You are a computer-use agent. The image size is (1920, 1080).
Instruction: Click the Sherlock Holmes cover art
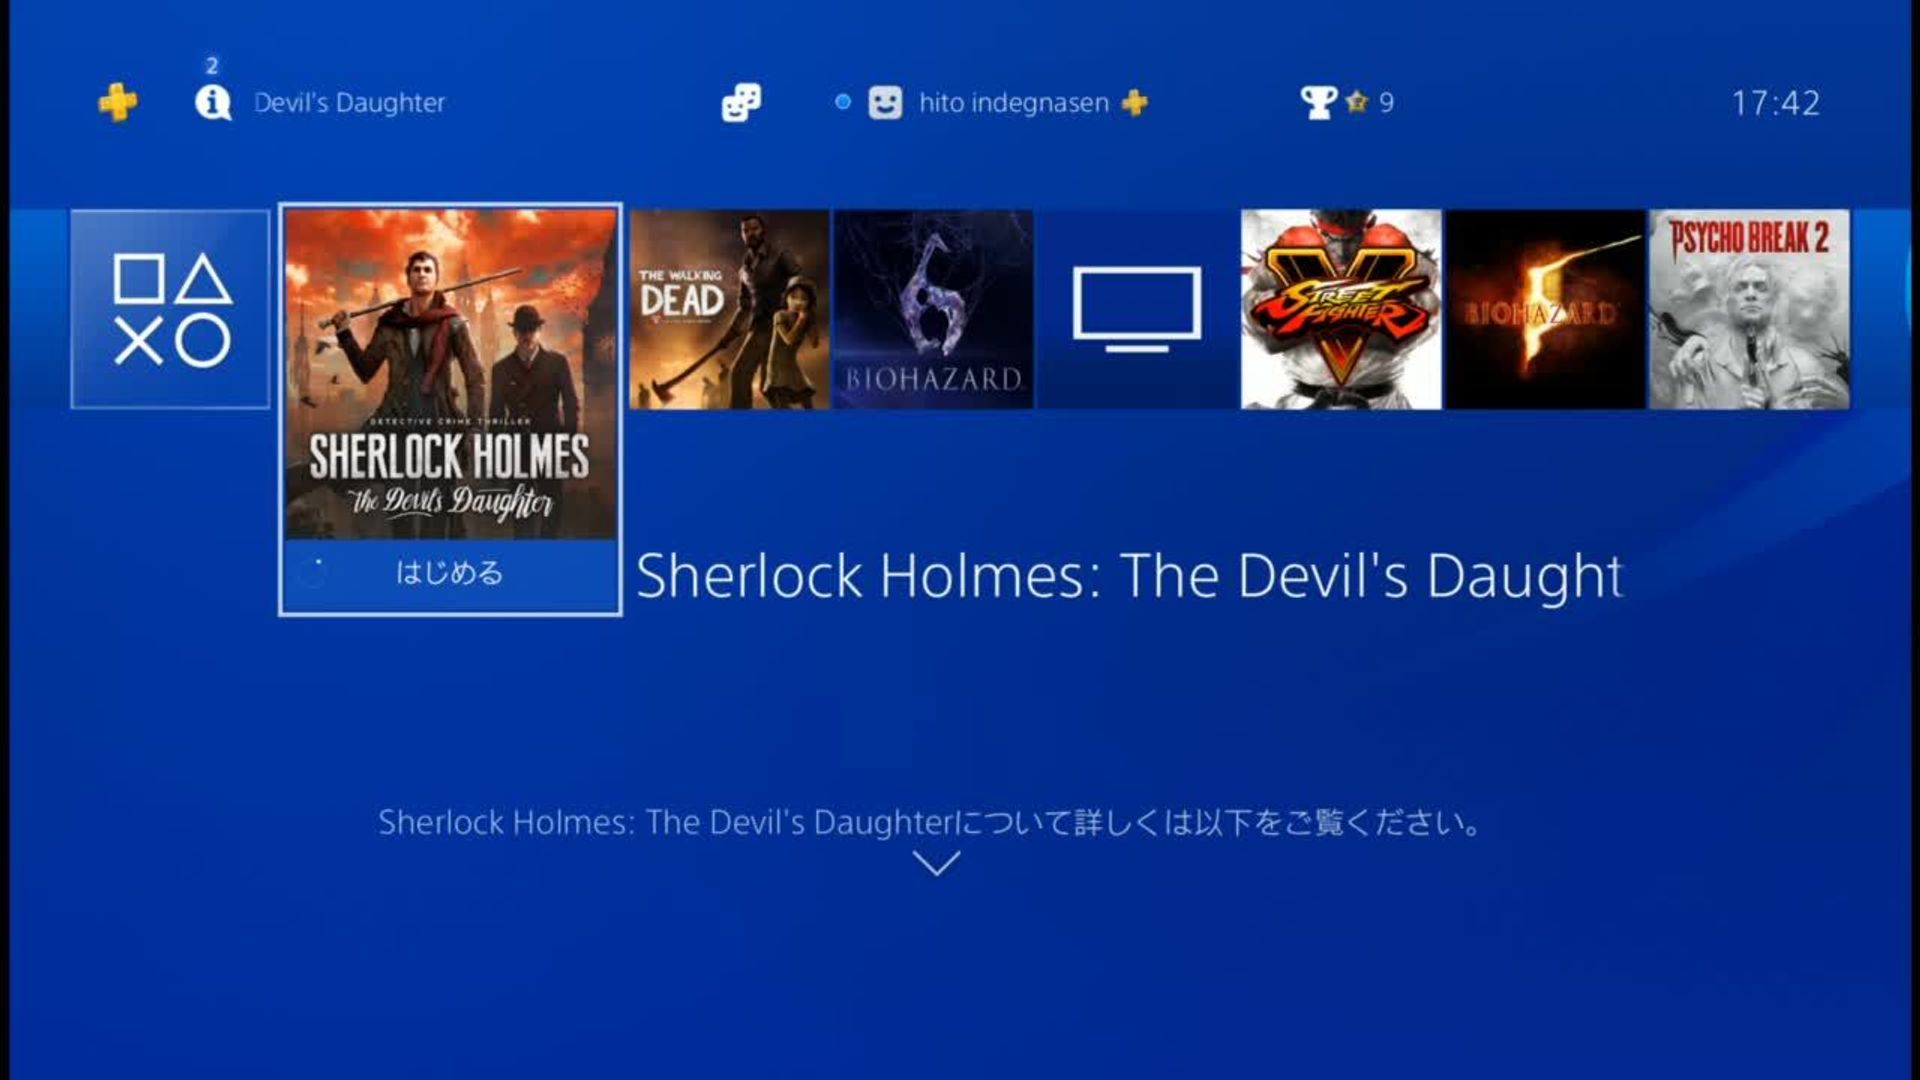(x=450, y=375)
